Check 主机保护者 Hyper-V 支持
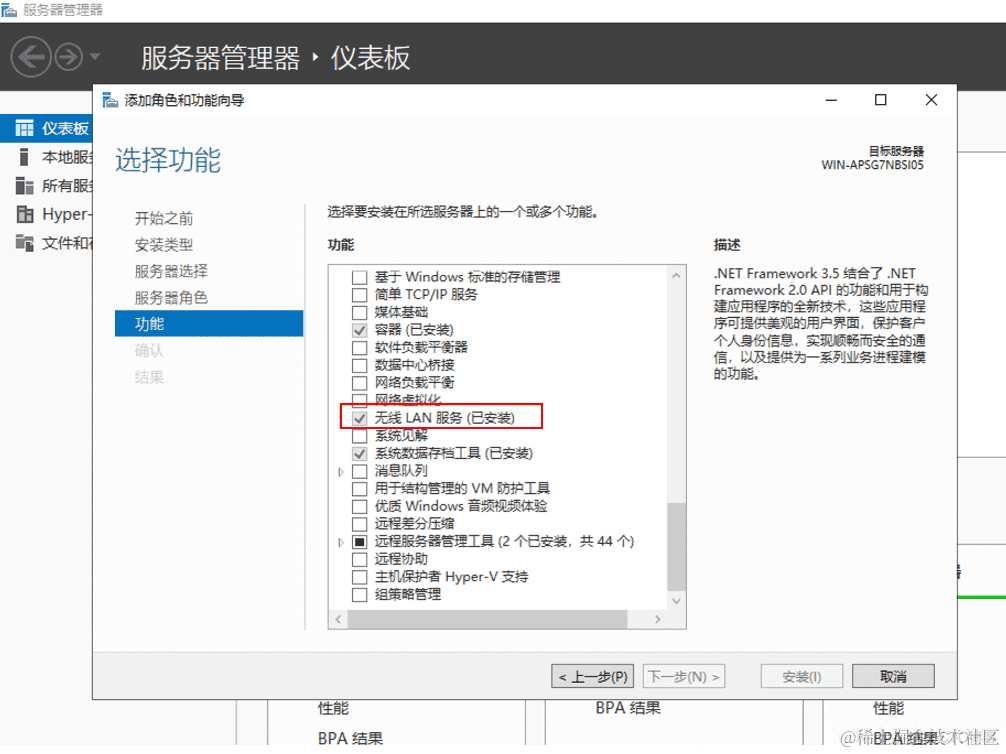The image size is (1006, 754). point(360,577)
